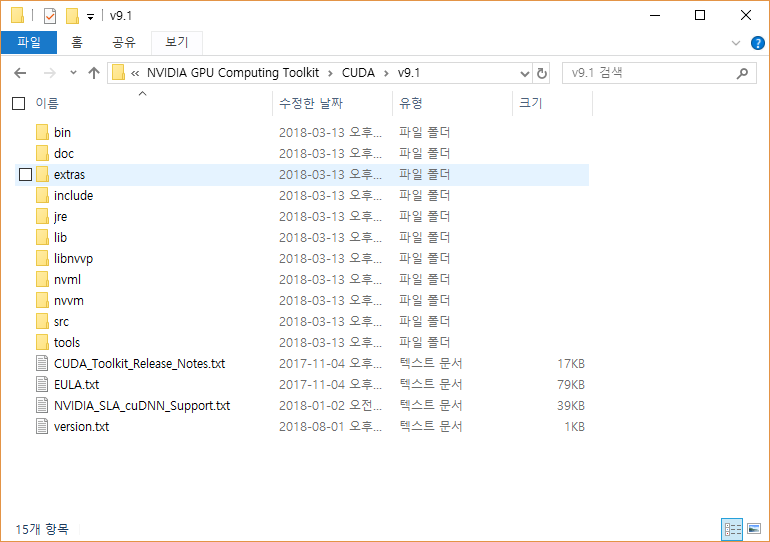The image size is (770, 542).
Task: Open the 파일 menu tab
Action: click(x=29, y=42)
